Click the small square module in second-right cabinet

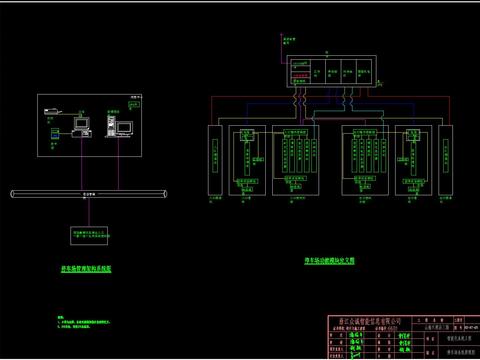[413, 135]
